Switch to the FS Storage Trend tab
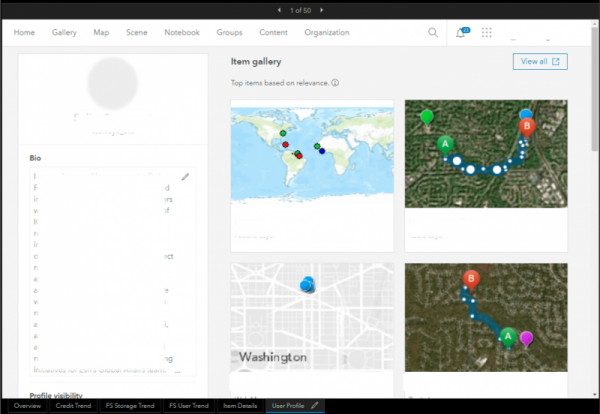The width and height of the screenshot is (600, 414). pyautogui.click(x=130, y=406)
